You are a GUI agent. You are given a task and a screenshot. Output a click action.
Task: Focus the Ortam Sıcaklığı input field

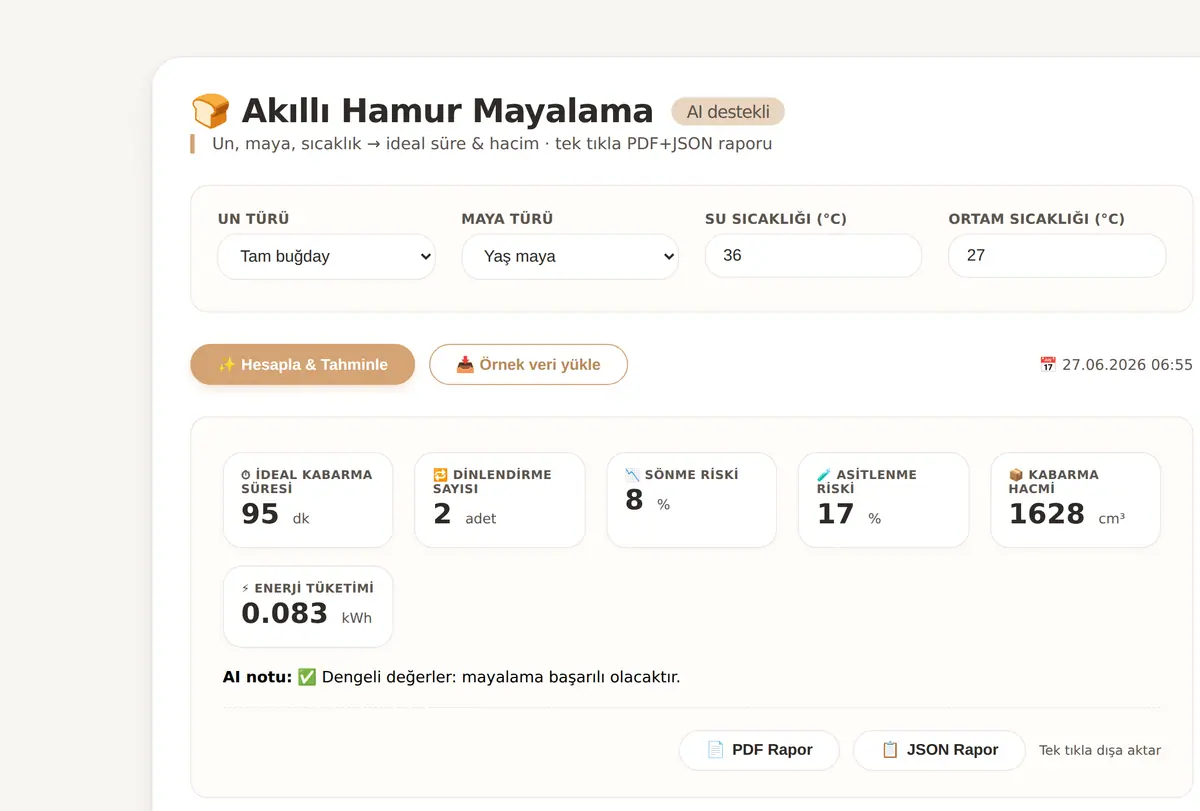pos(1057,255)
